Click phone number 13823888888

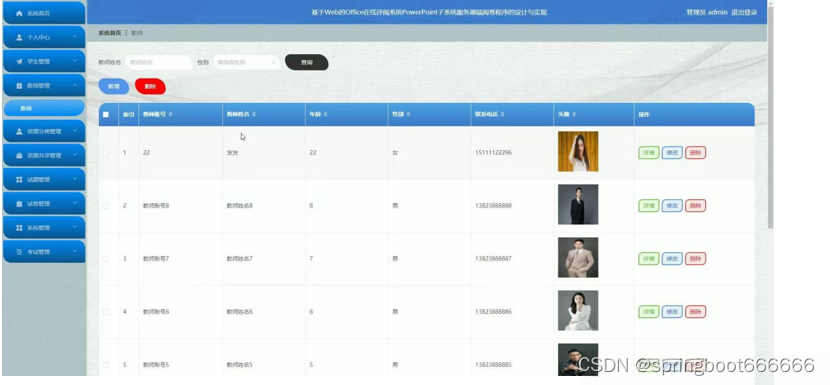click(x=493, y=205)
